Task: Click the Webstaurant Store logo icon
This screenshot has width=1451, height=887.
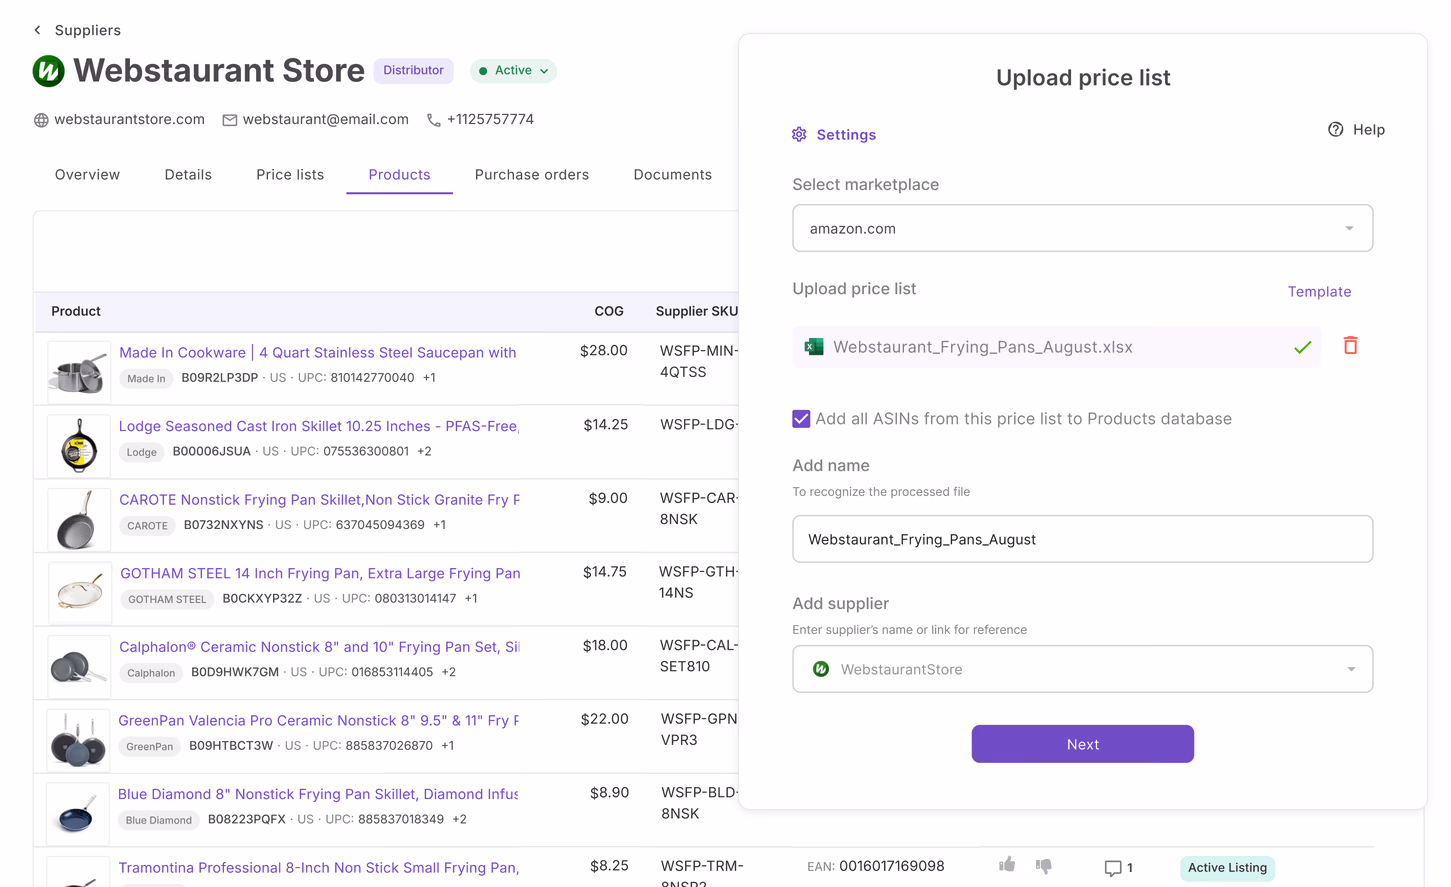Action: coord(49,71)
